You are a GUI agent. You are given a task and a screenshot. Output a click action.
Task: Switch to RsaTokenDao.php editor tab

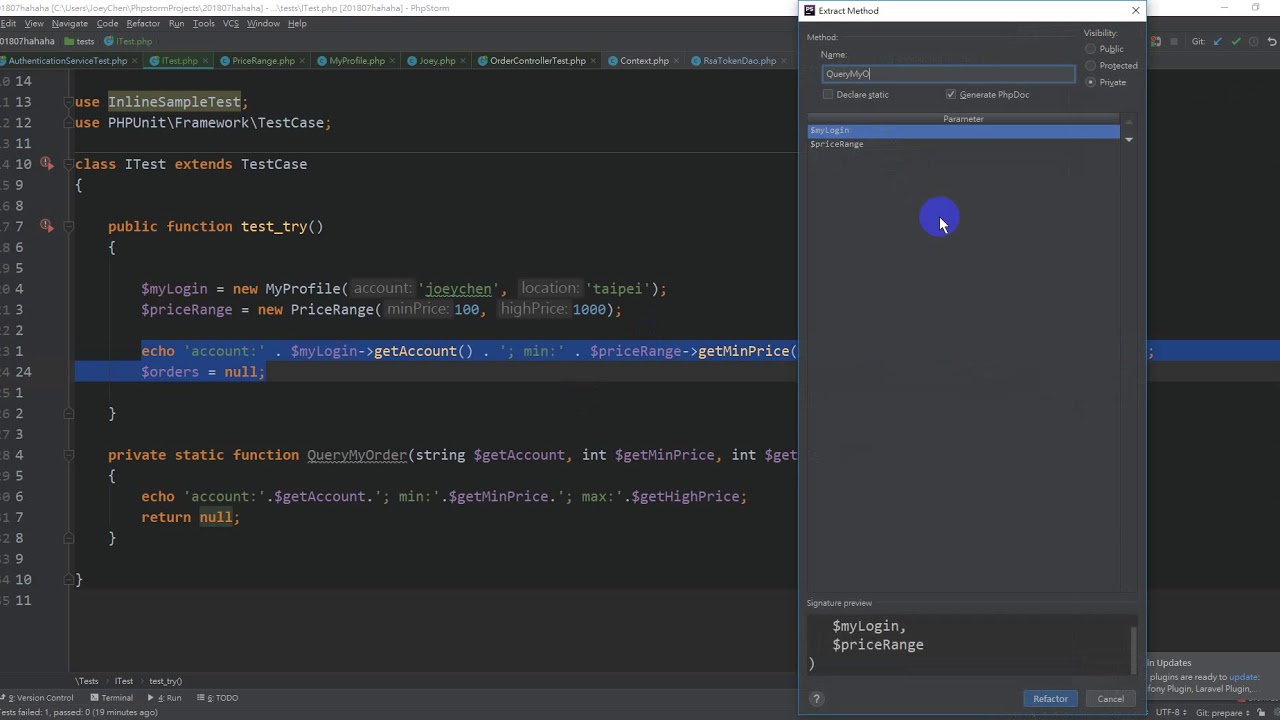click(739, 61)
